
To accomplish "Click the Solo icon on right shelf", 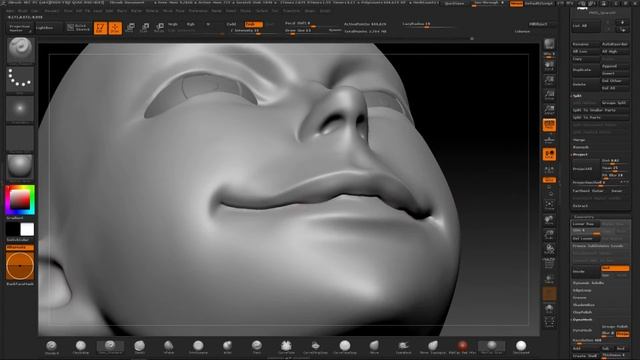I will 549,309.
